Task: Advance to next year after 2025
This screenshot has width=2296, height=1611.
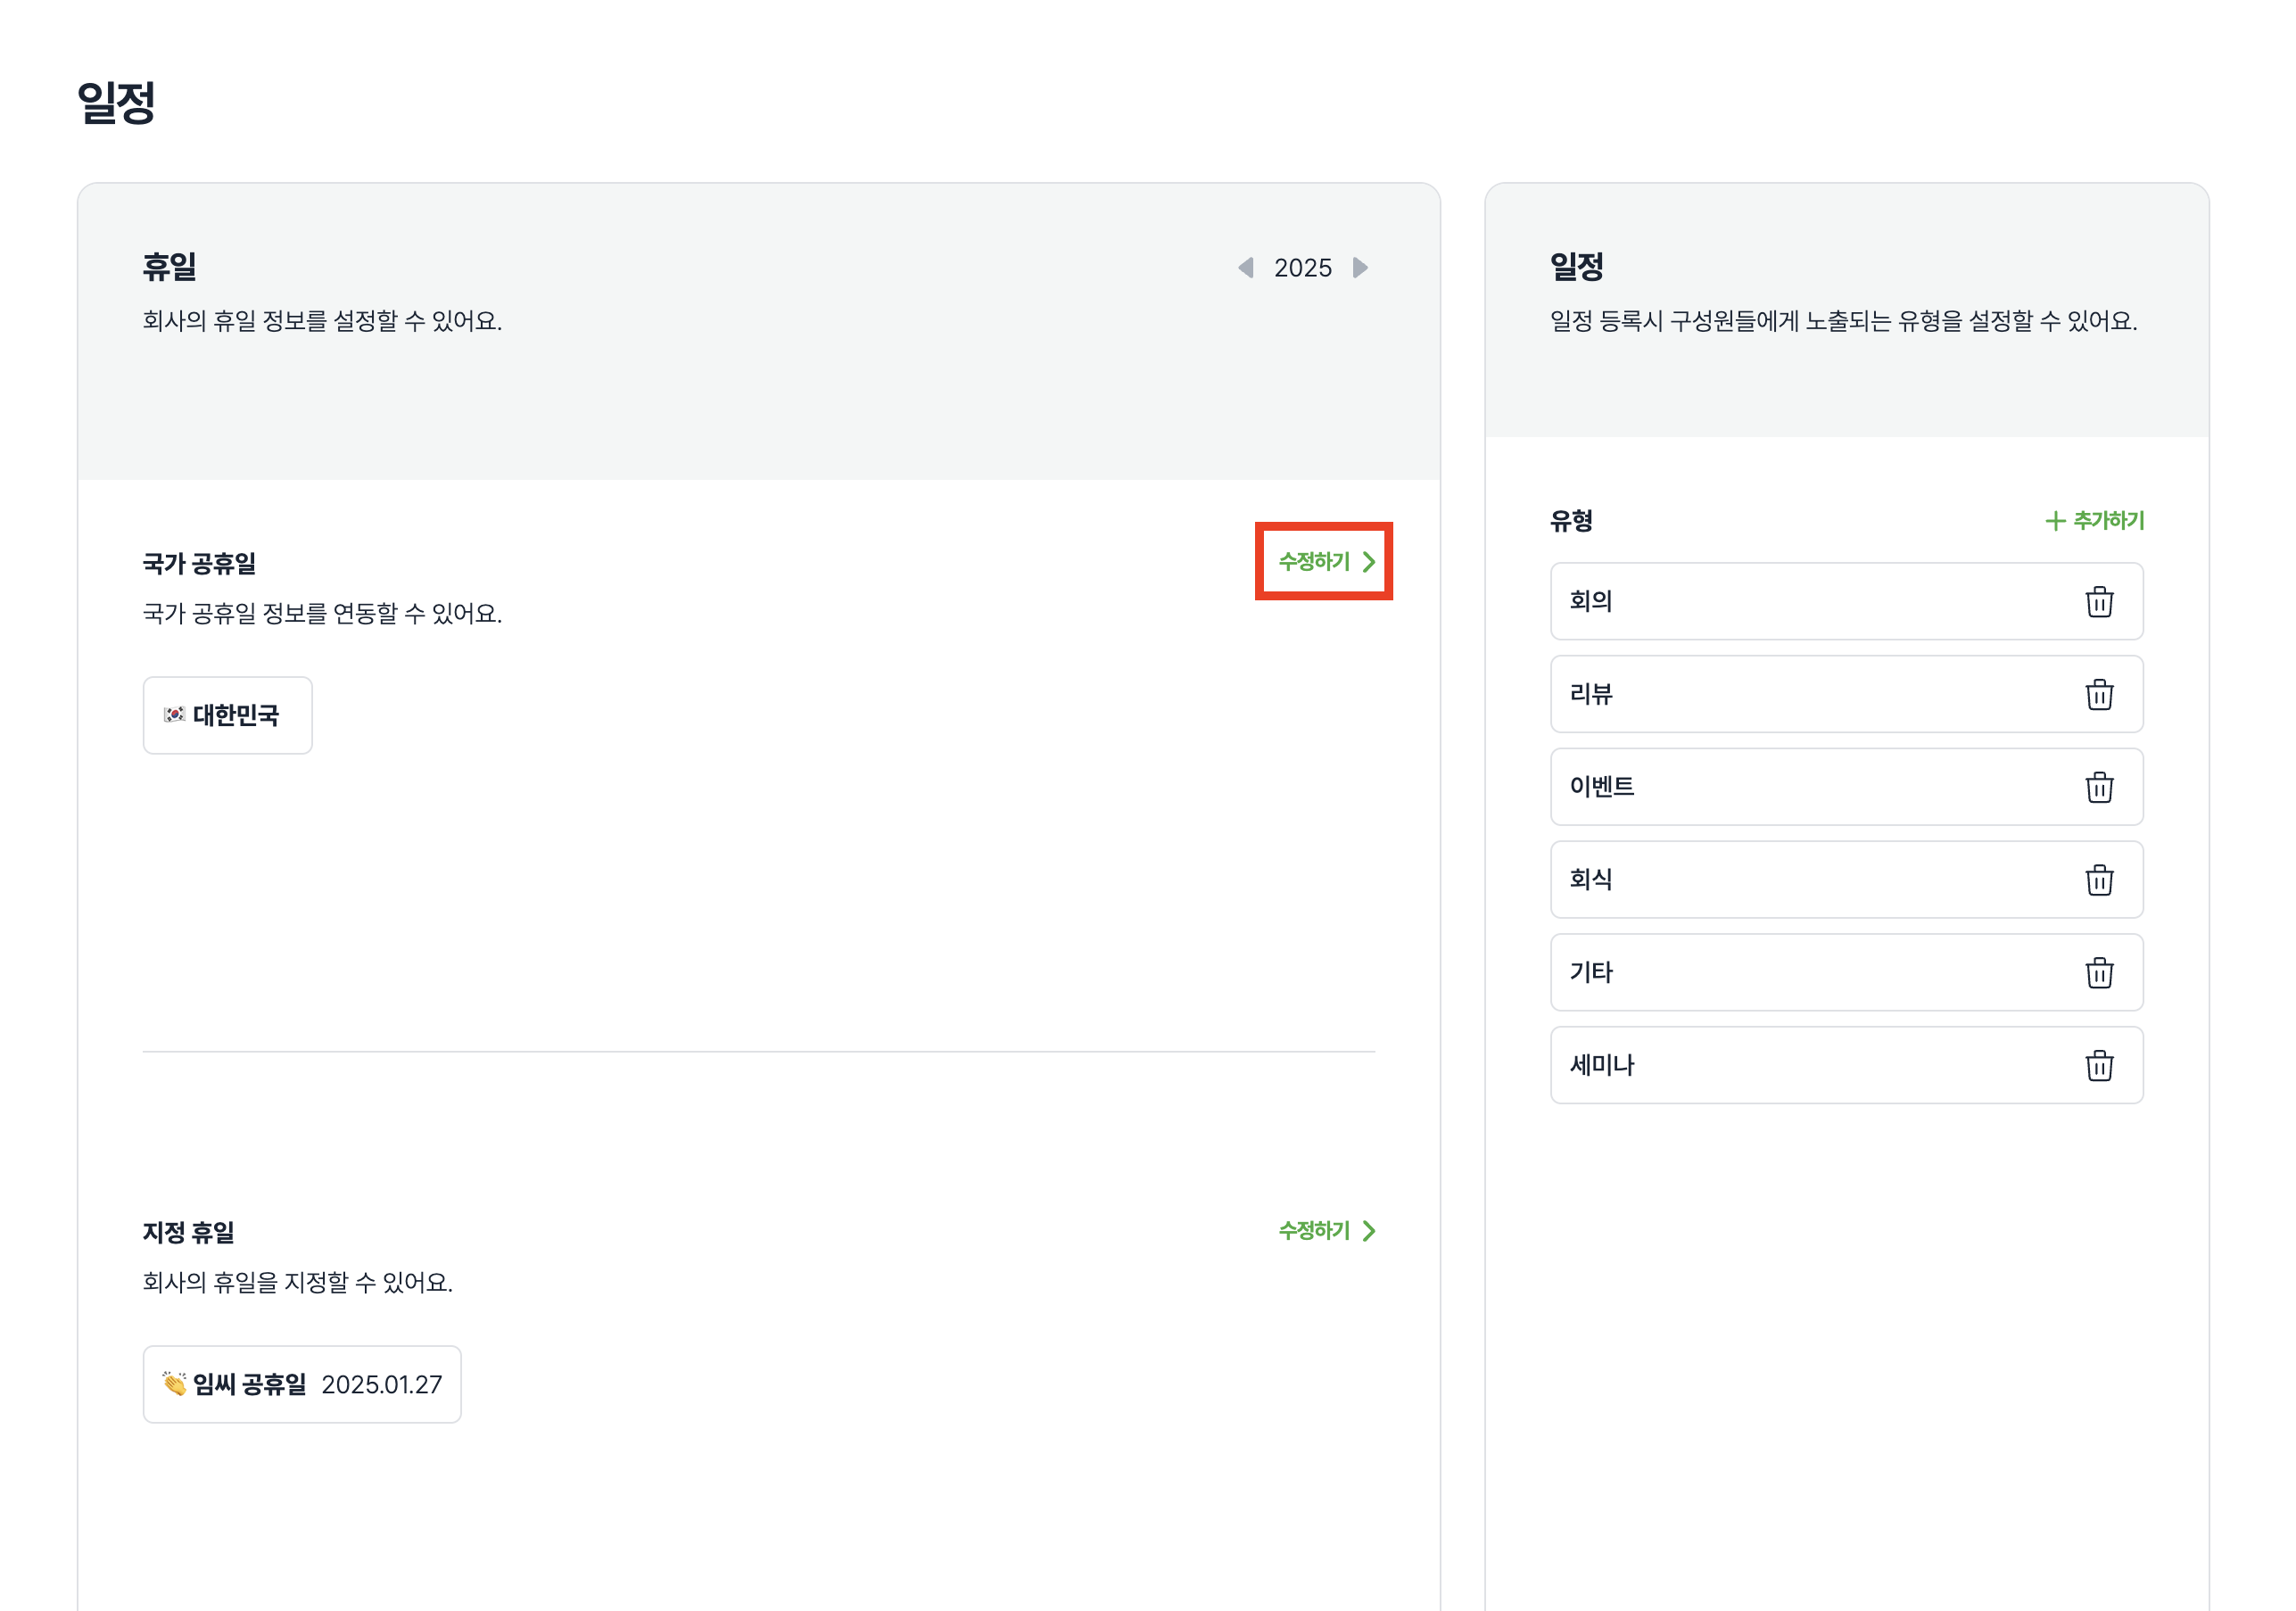Action: point(1359,268)
